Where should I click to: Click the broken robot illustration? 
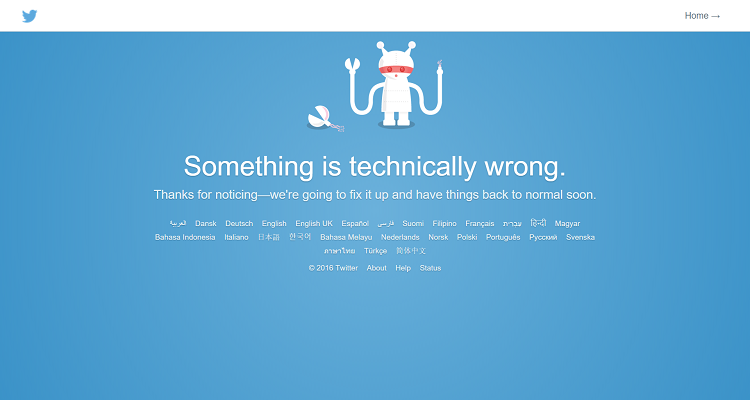[396, 84]
